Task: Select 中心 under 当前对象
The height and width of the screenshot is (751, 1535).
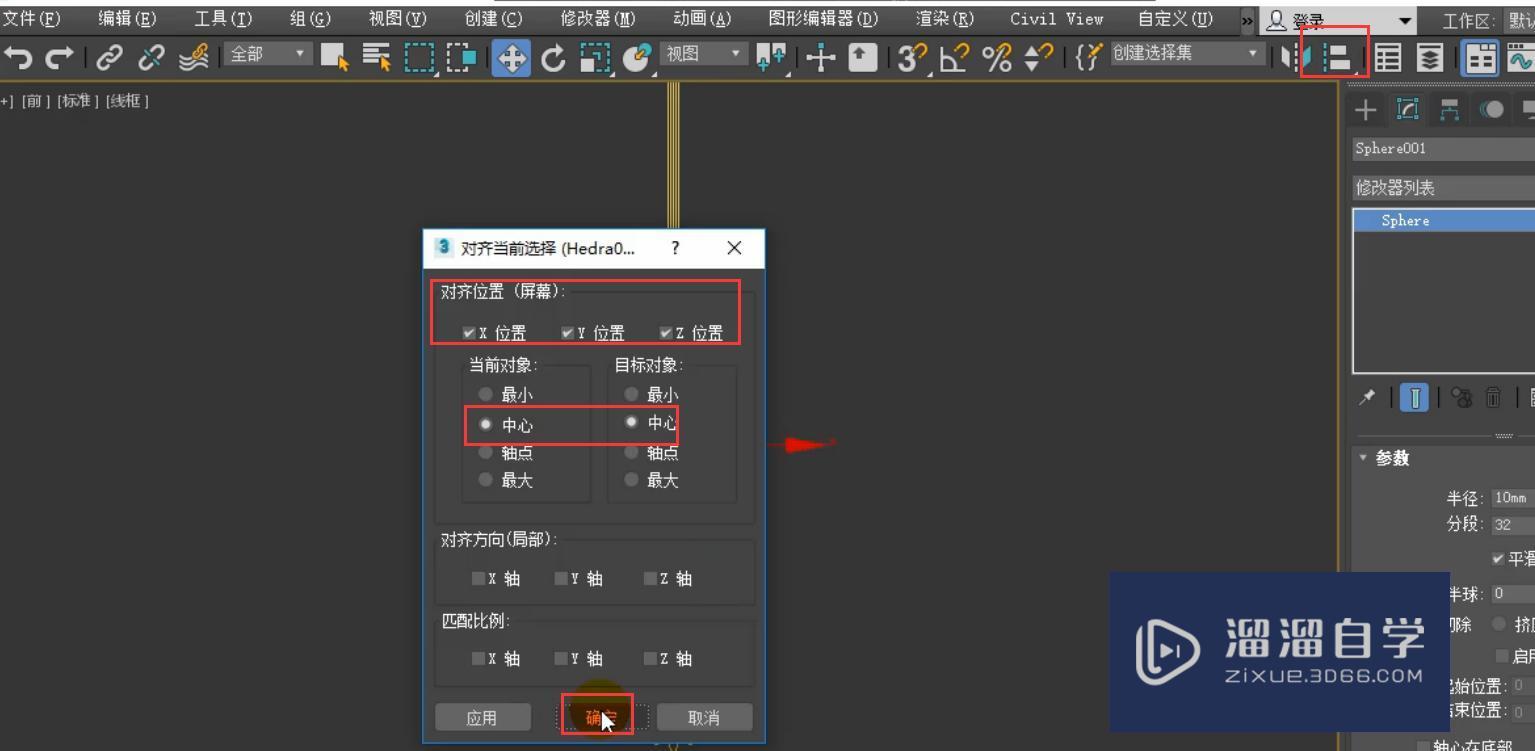Action: [x=486, y=424]
